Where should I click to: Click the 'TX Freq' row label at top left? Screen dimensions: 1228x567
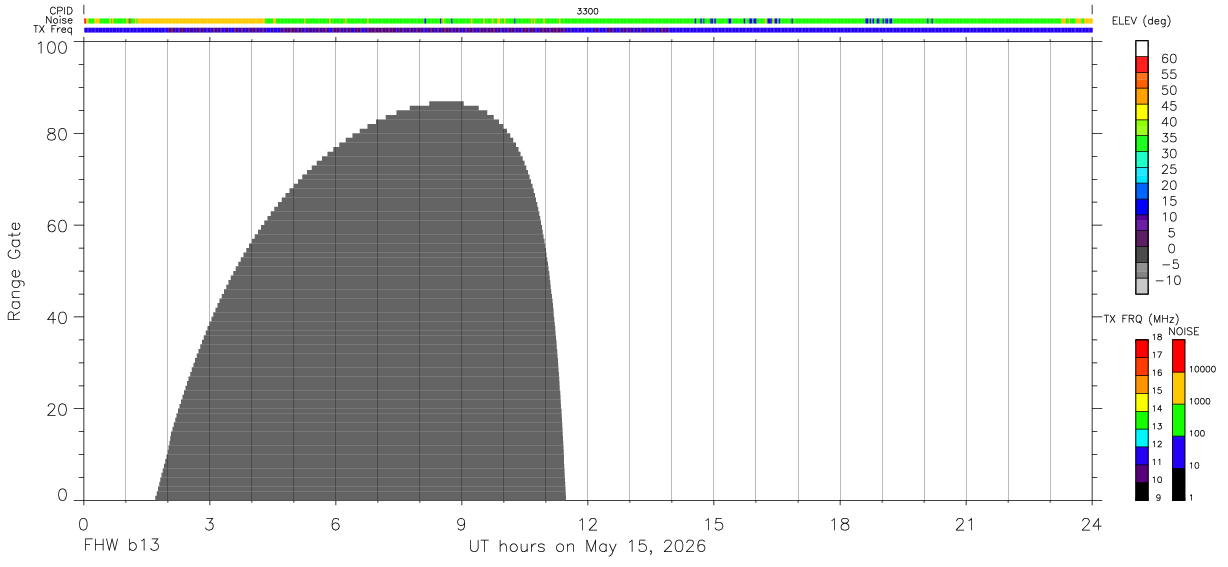pos(54,30)
